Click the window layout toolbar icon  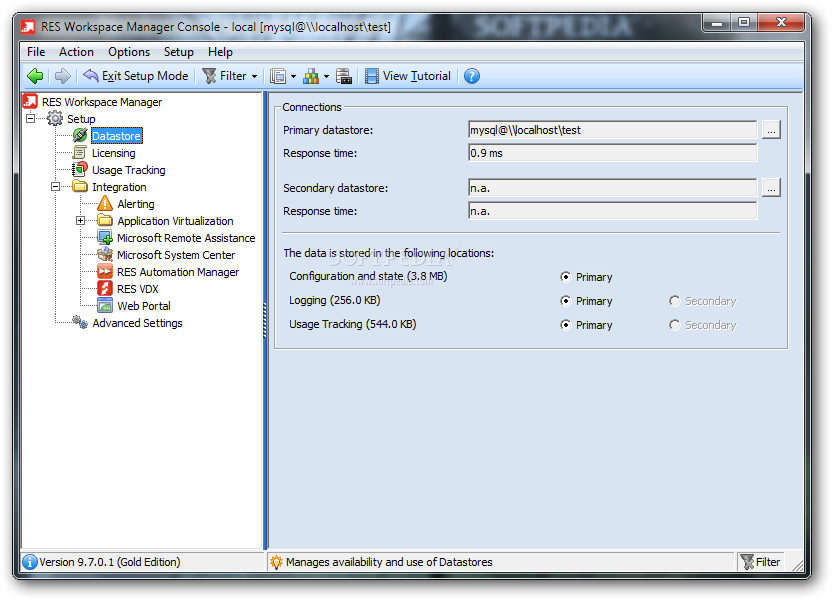pyautogui.click(x=278, y=77)
